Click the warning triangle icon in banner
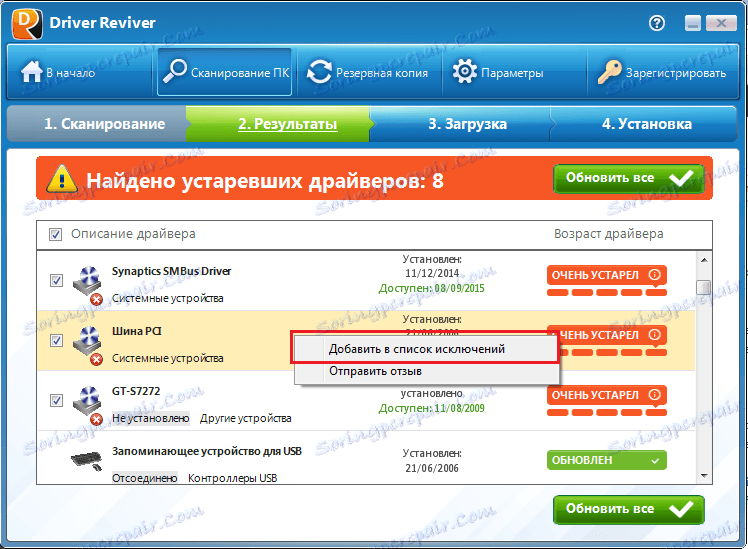This screenshot has height=549, width=748. point(62,179)
